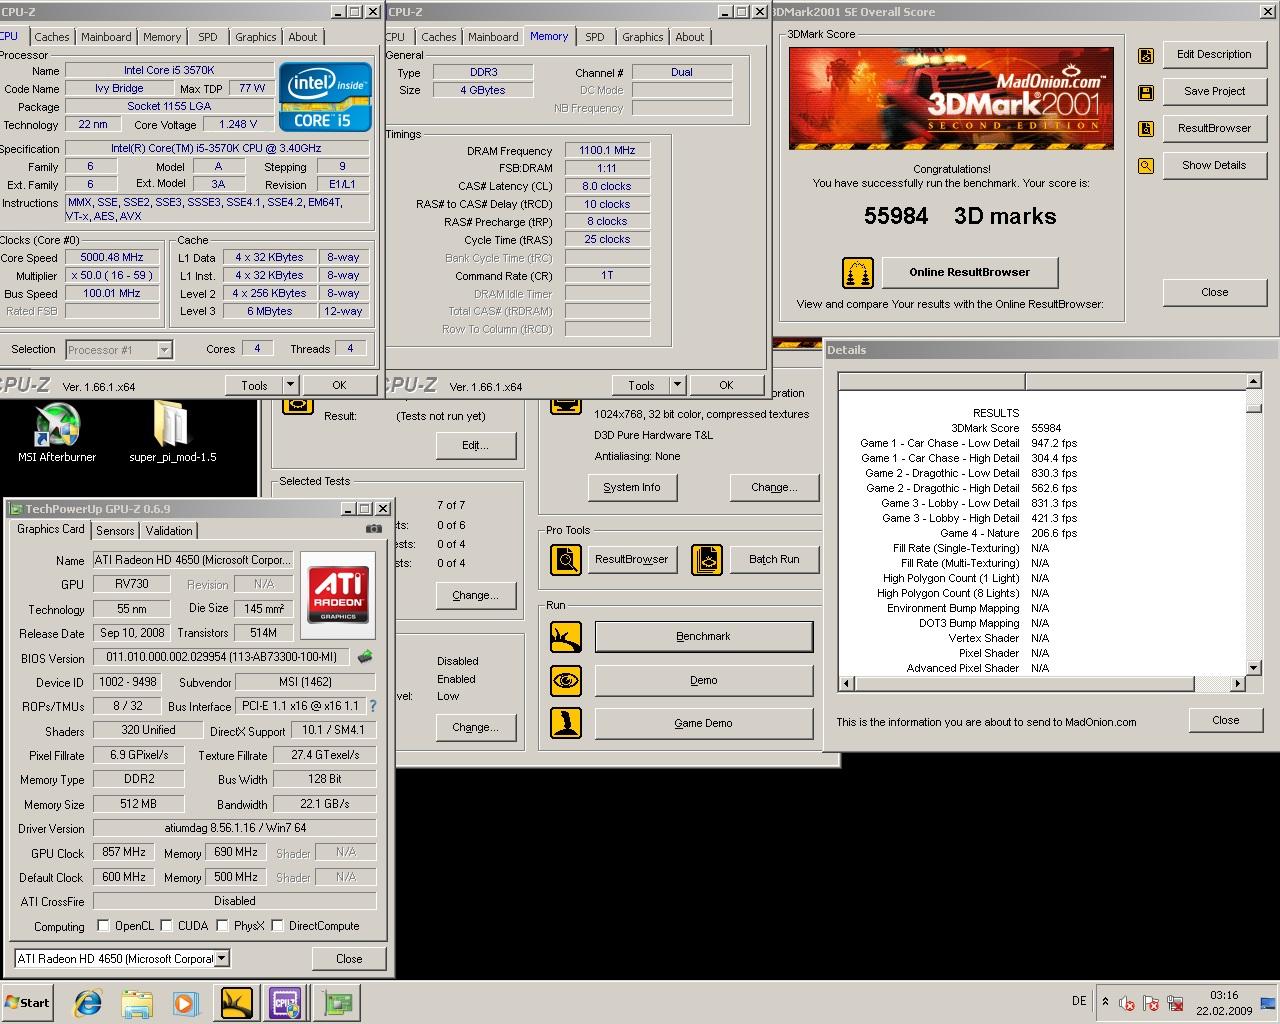Click the Batch Run button
This screenshot has height=1024, width=1280.
[x=774, y=559]
